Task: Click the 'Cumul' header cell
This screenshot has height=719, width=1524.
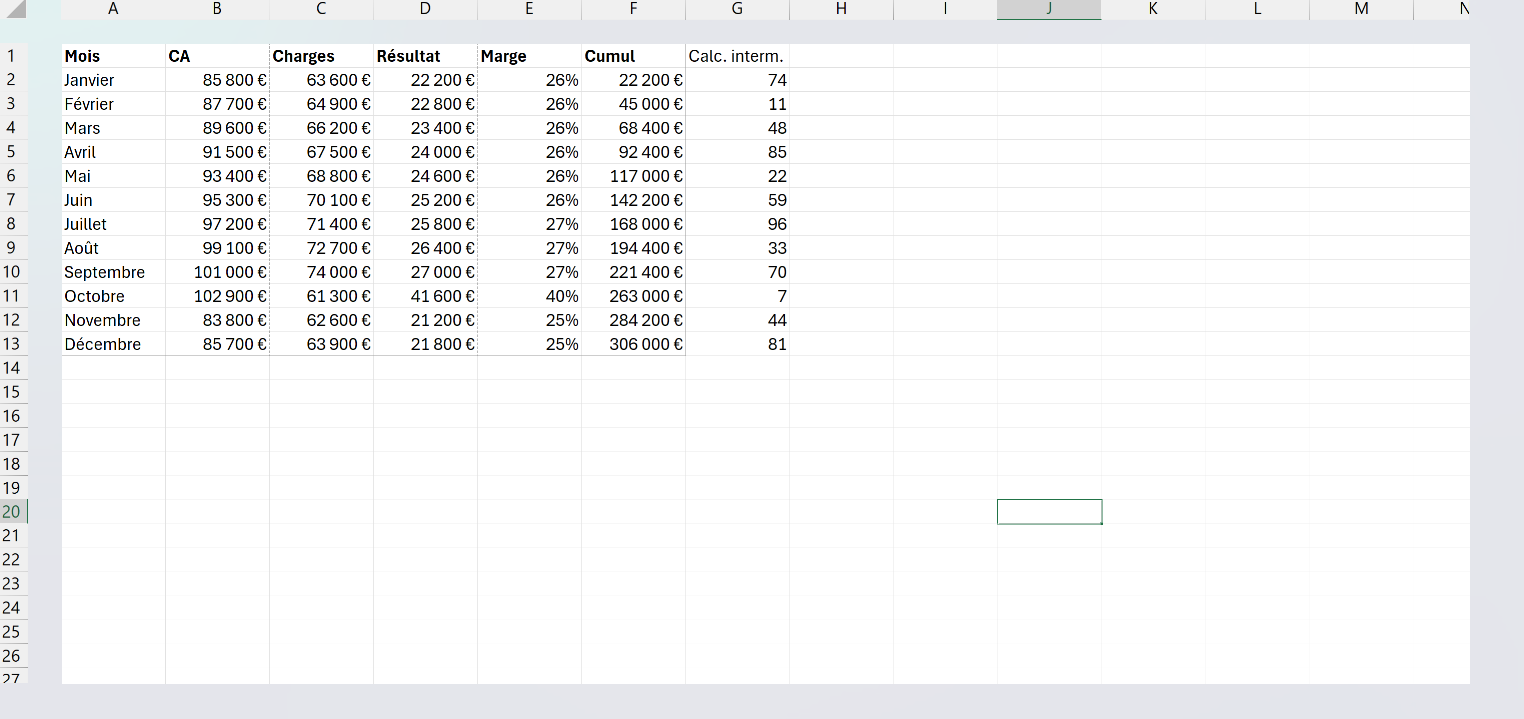Action: [x=633, y=56]
